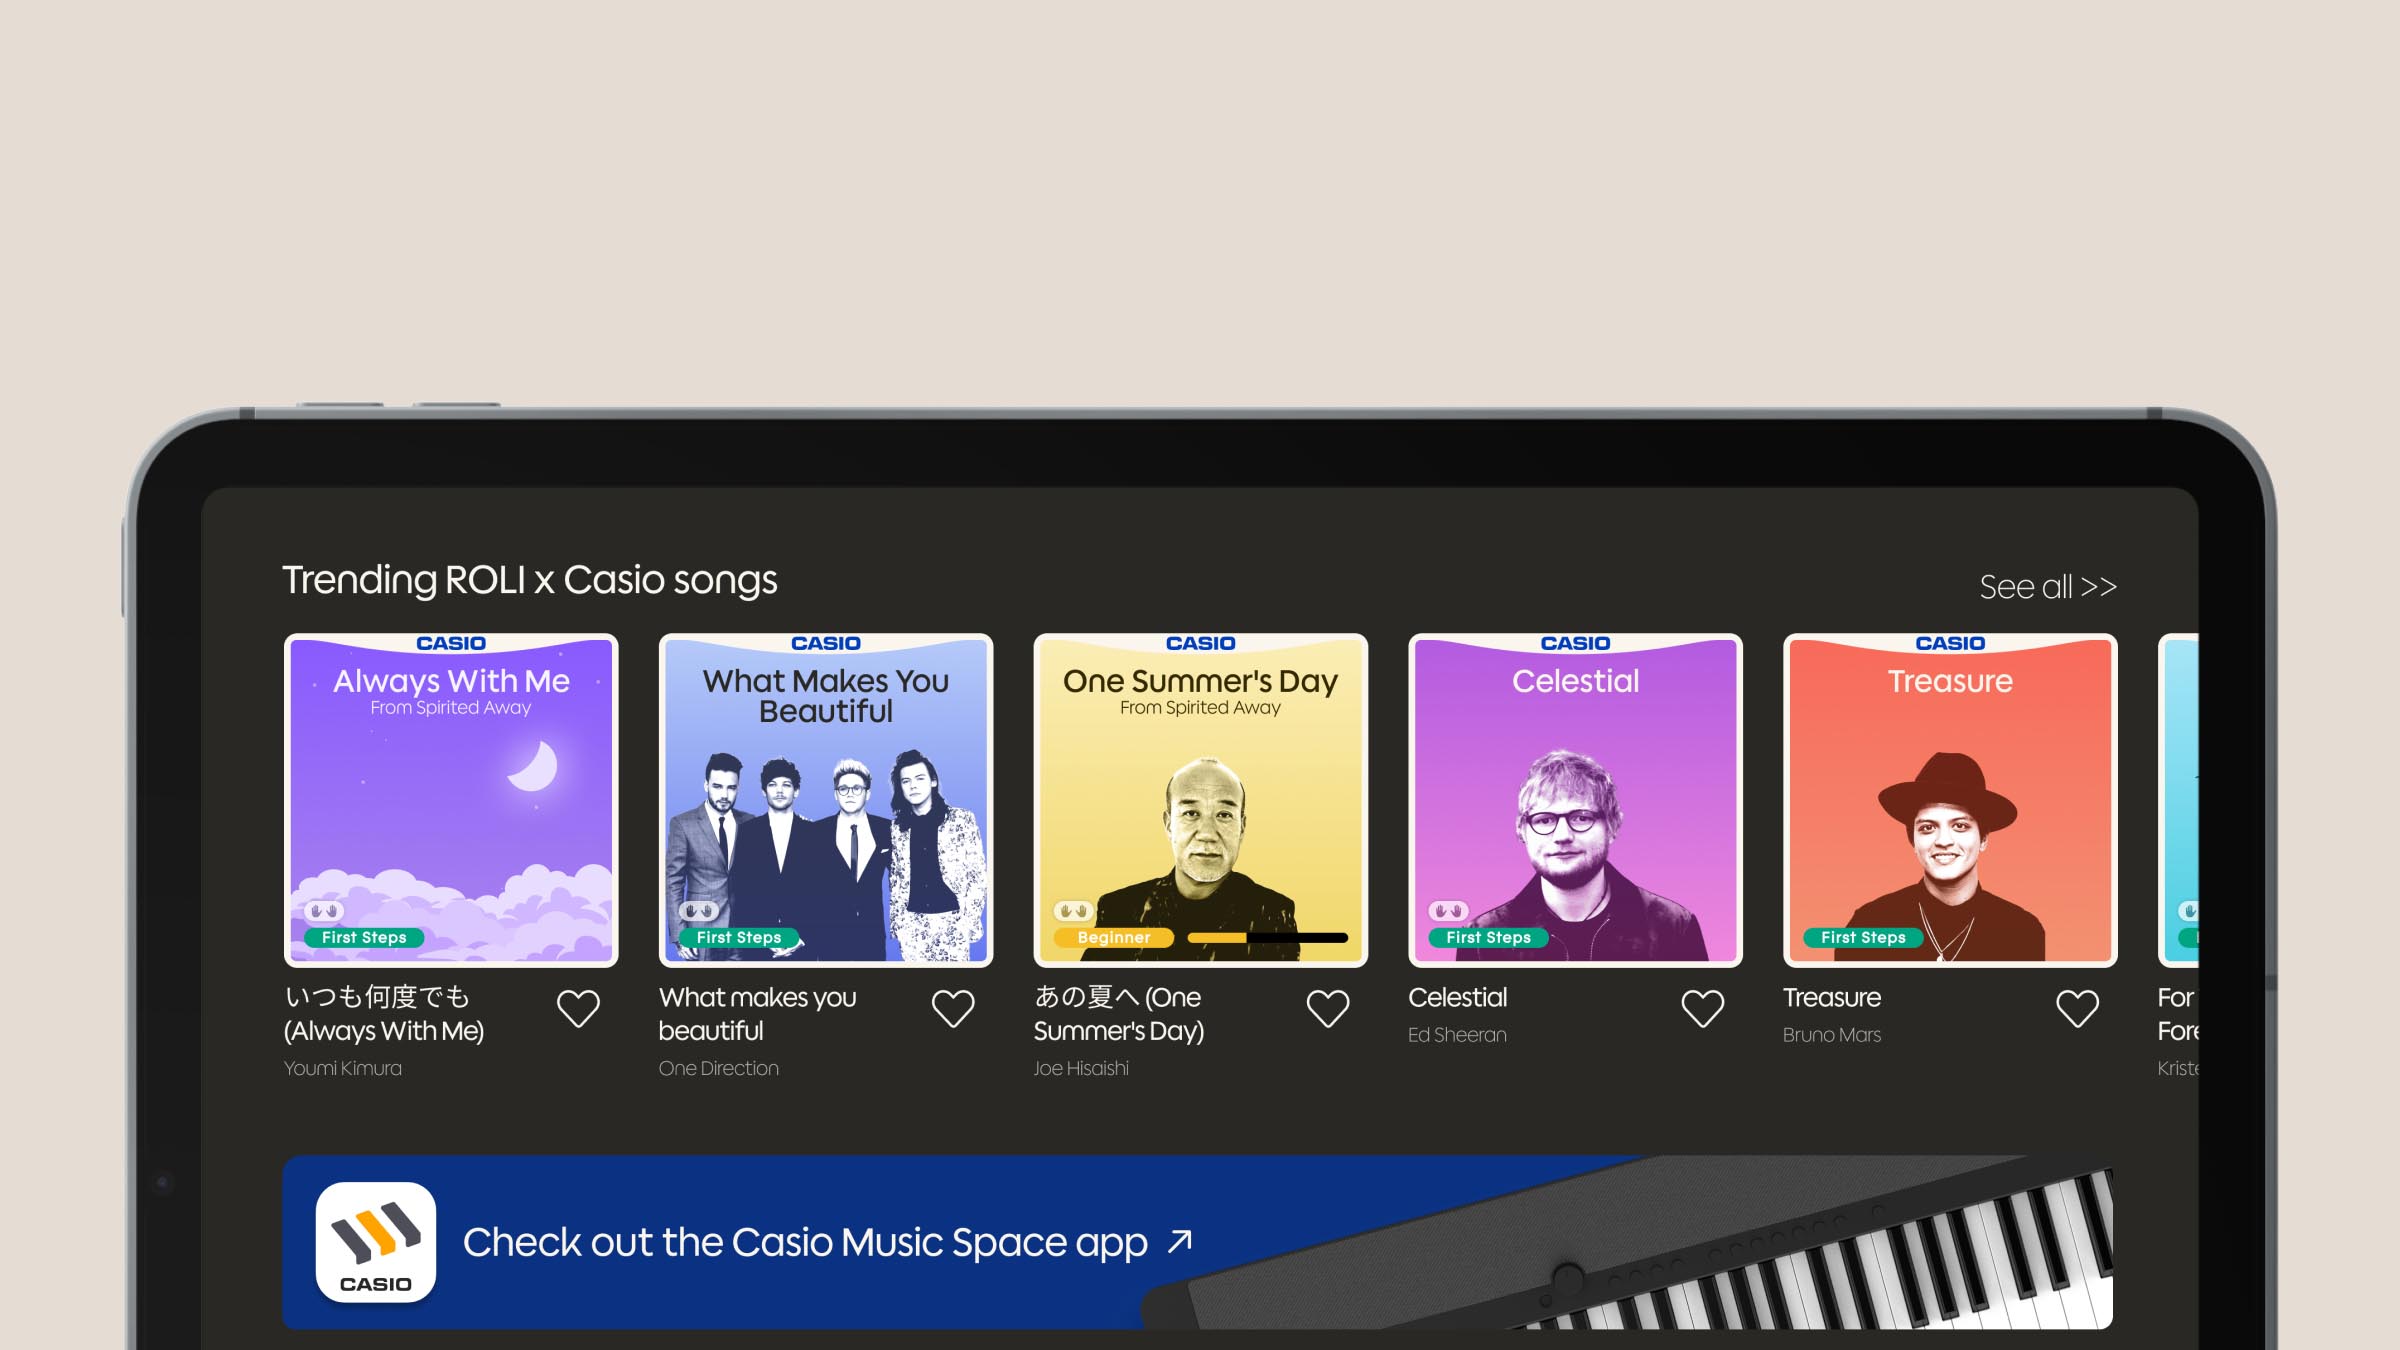The image size is (2400, 1350).
Task: Click First Steps badge on Always With Me
Action: point(364,938)
